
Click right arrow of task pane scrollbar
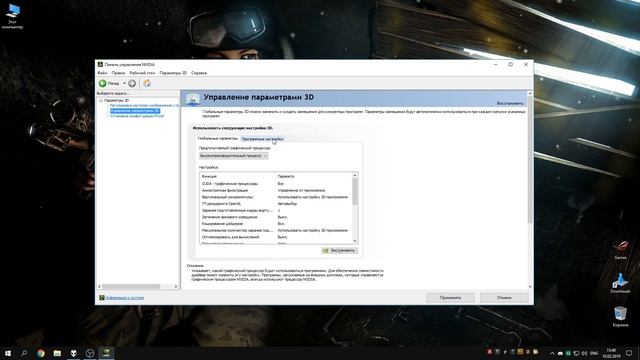pyautogui.click(x=176, y=287)
